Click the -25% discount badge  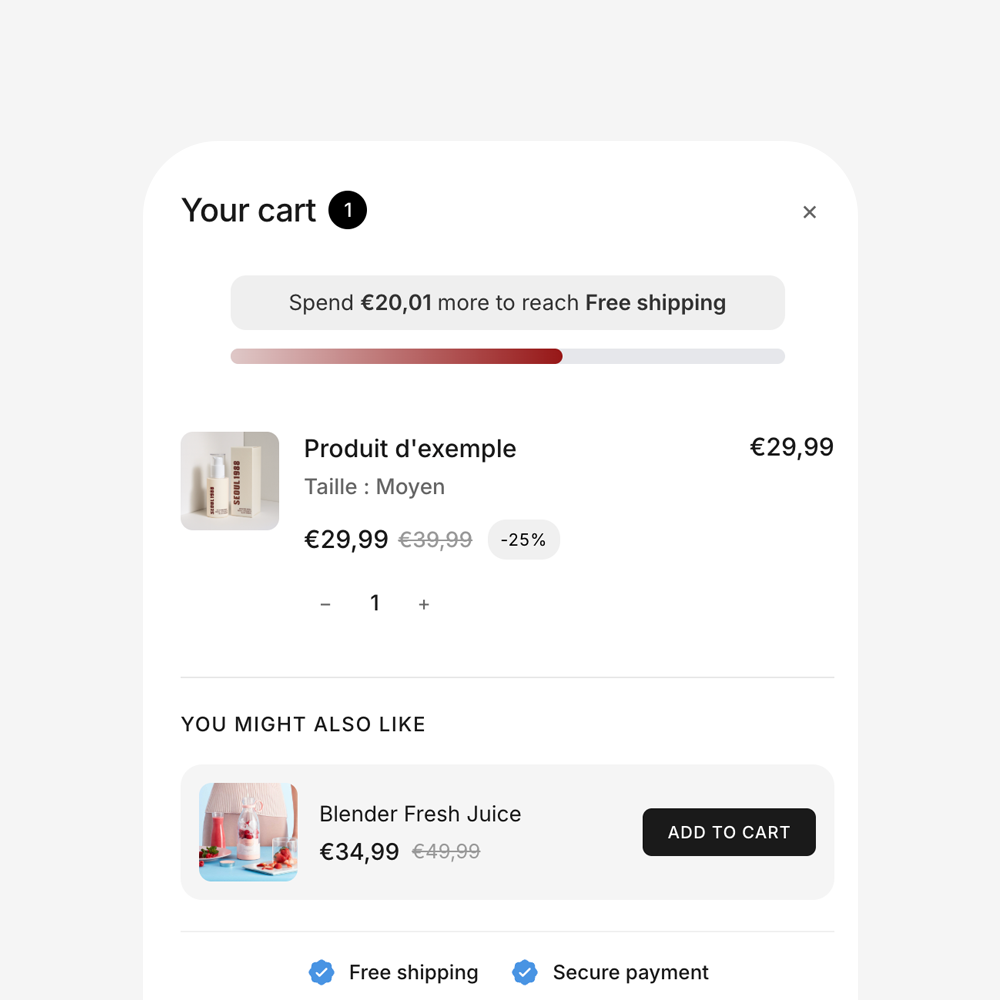tap(523, 539)
